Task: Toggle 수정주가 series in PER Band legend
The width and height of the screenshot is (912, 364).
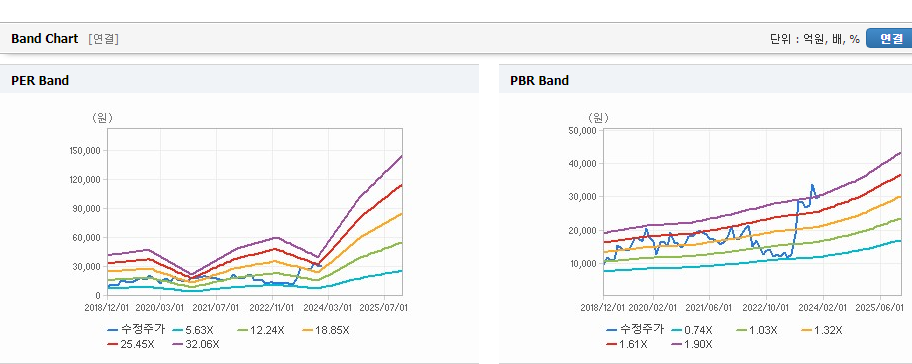Action: click(x=136, y=330)
